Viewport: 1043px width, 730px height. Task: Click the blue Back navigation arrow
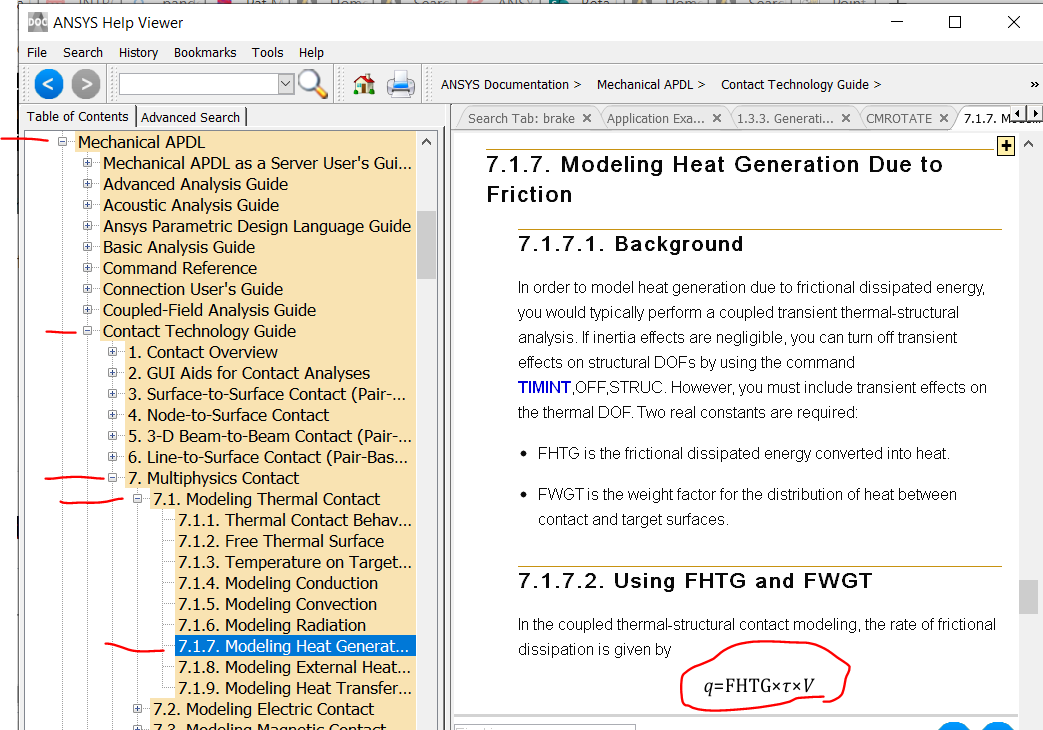50,84
